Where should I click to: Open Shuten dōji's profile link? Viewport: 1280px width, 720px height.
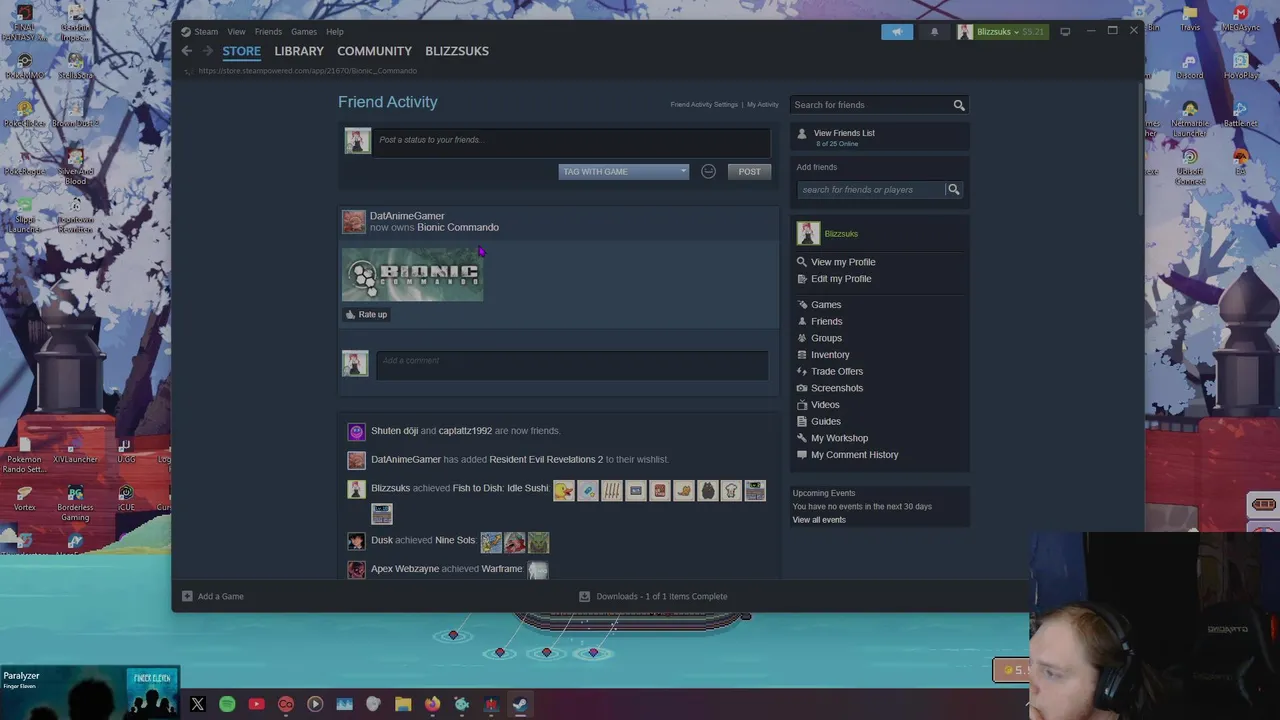coord(394,431)
